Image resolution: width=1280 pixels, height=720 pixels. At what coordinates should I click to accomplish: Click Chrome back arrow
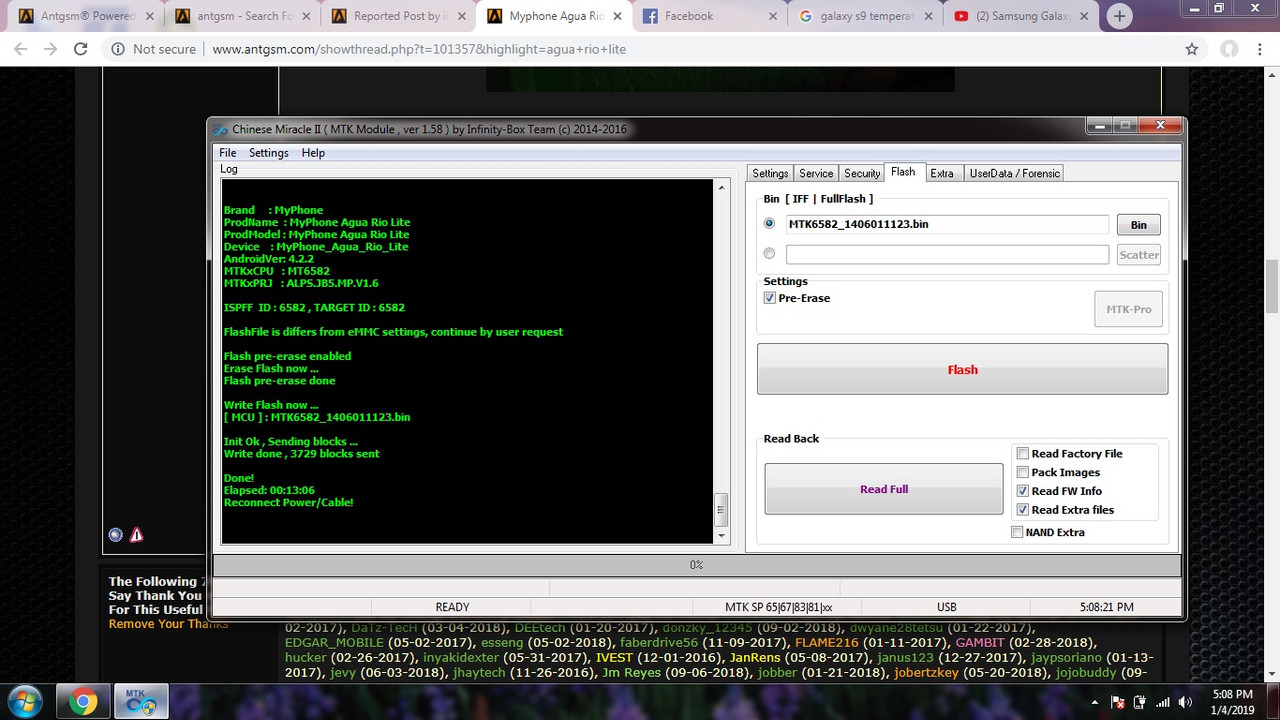pyautogui.click(x=20, y=49)
